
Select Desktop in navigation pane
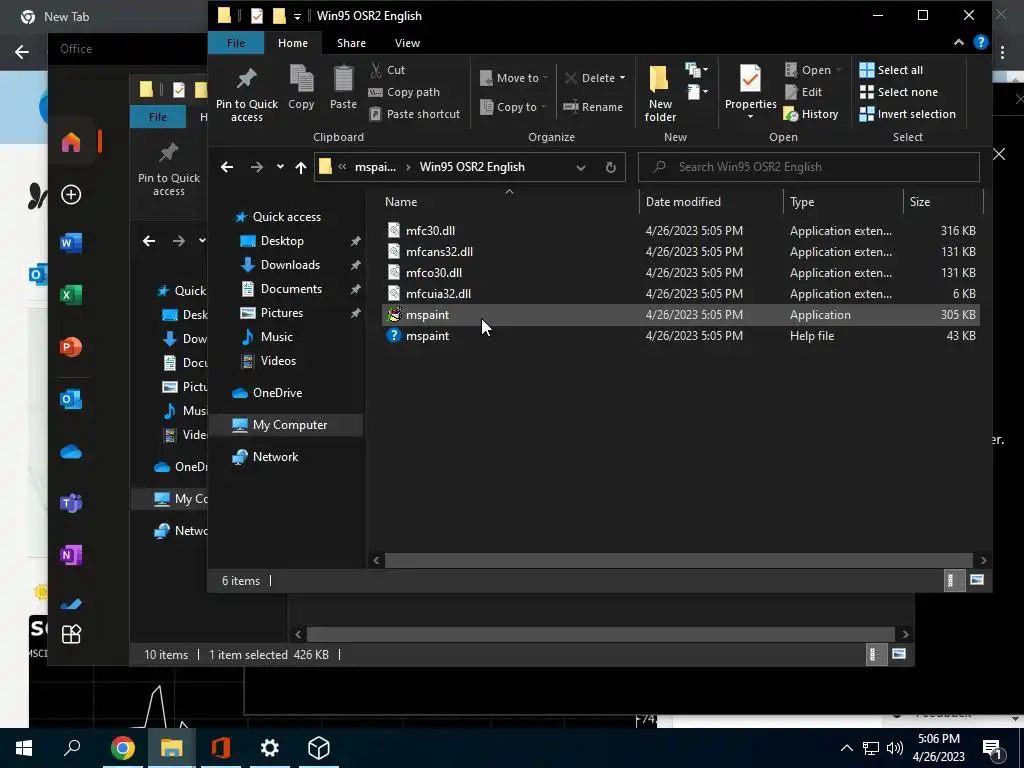pos(282,241)
